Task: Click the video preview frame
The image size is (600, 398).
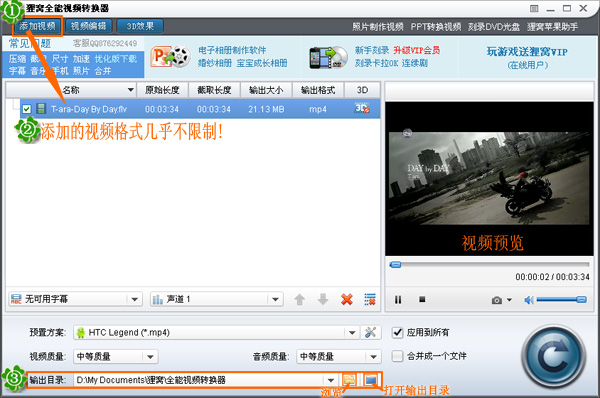Action: click(489, 178)
